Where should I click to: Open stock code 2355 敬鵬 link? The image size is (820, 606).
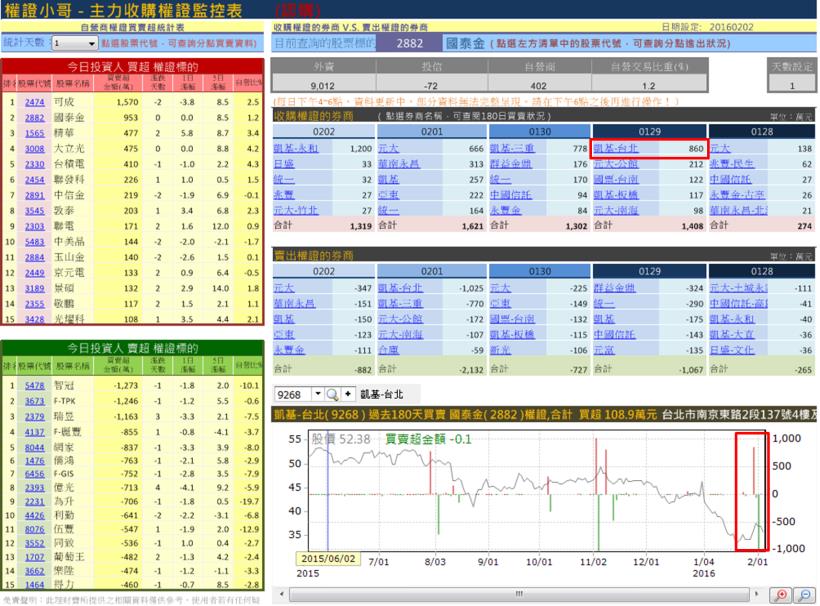click(x=35, y=304)
